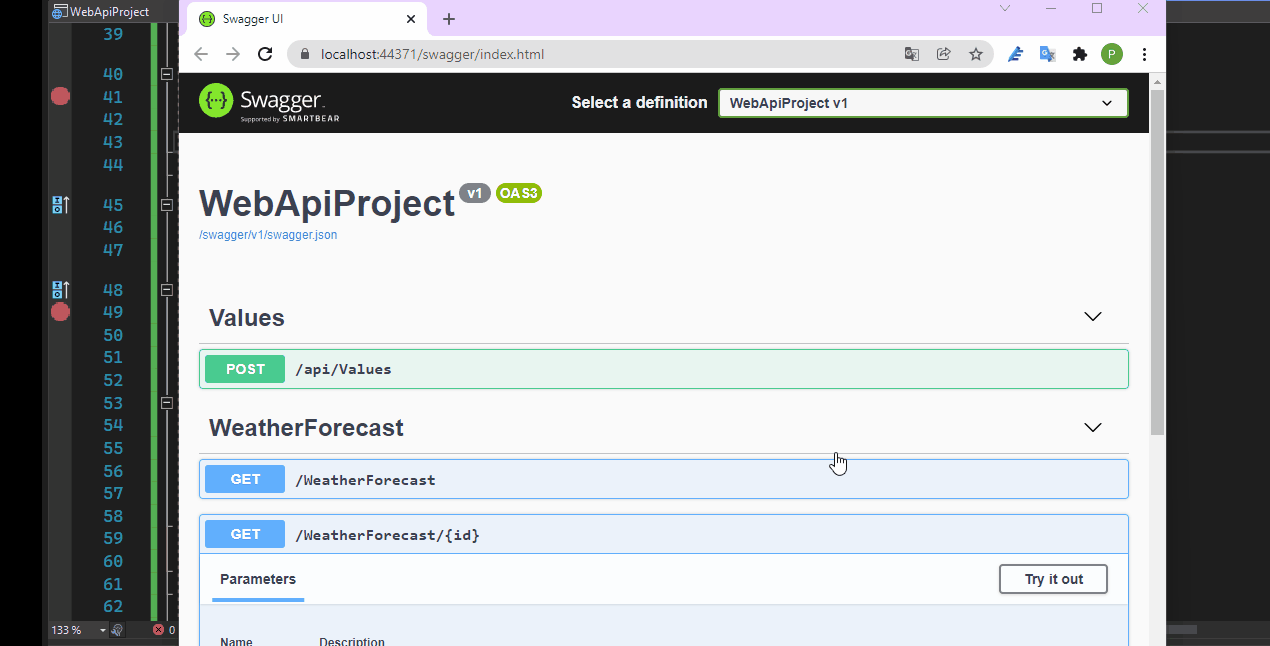The width and height of the screenshot is (1270, 646).
Task: Click the Try it out button
Action: 1053,579
